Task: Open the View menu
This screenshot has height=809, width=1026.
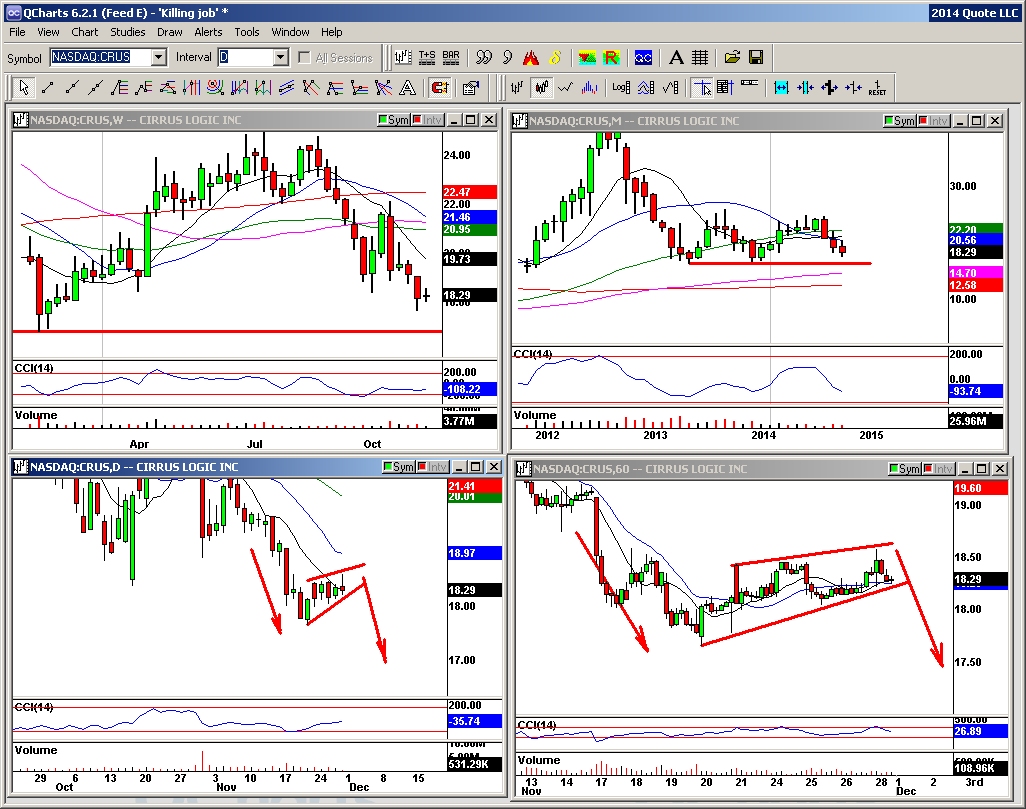Action: (48, 31)
